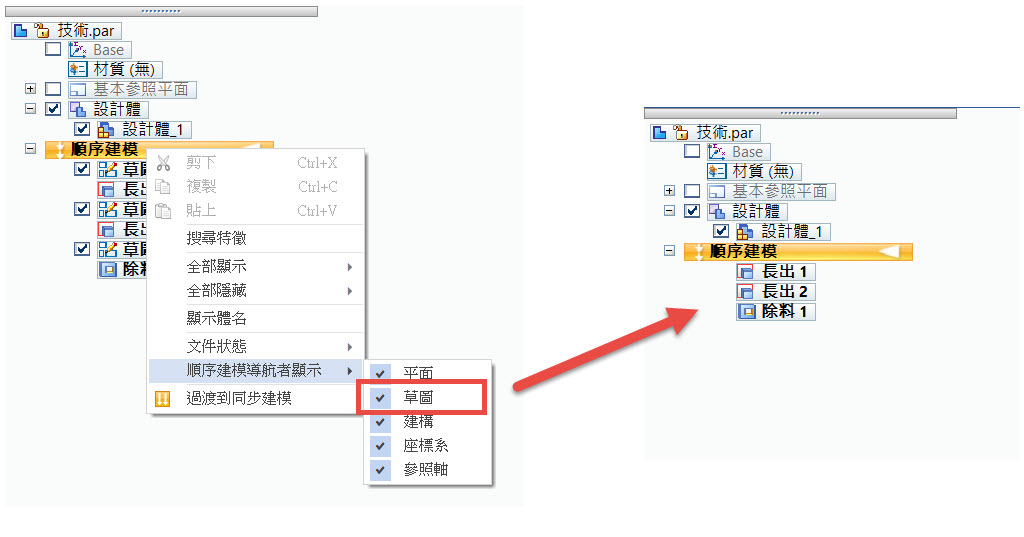Toggle 基本參照平面 checkbox in left tree
Image resolution: width=1024 pixels, height=537 pixels.
tap(53, 89)
